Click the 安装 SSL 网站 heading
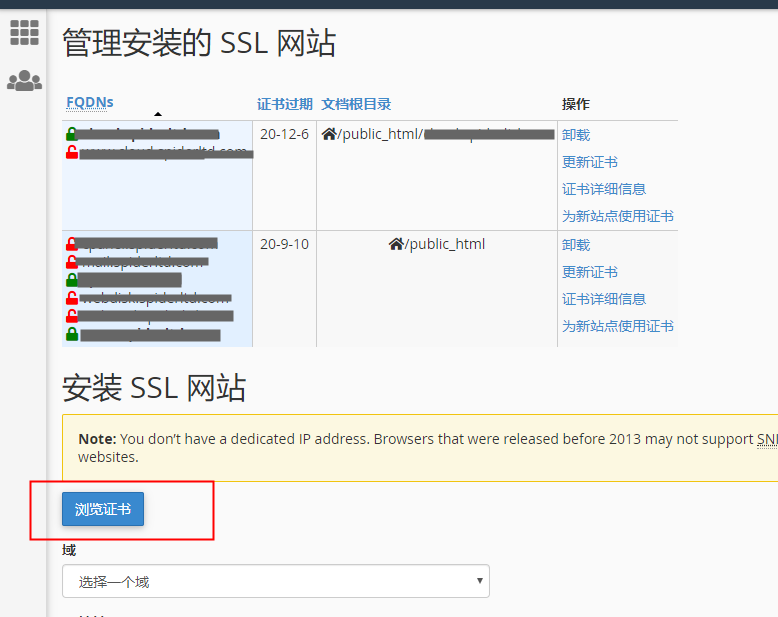778x617 pixels. [x=154, y=387]
